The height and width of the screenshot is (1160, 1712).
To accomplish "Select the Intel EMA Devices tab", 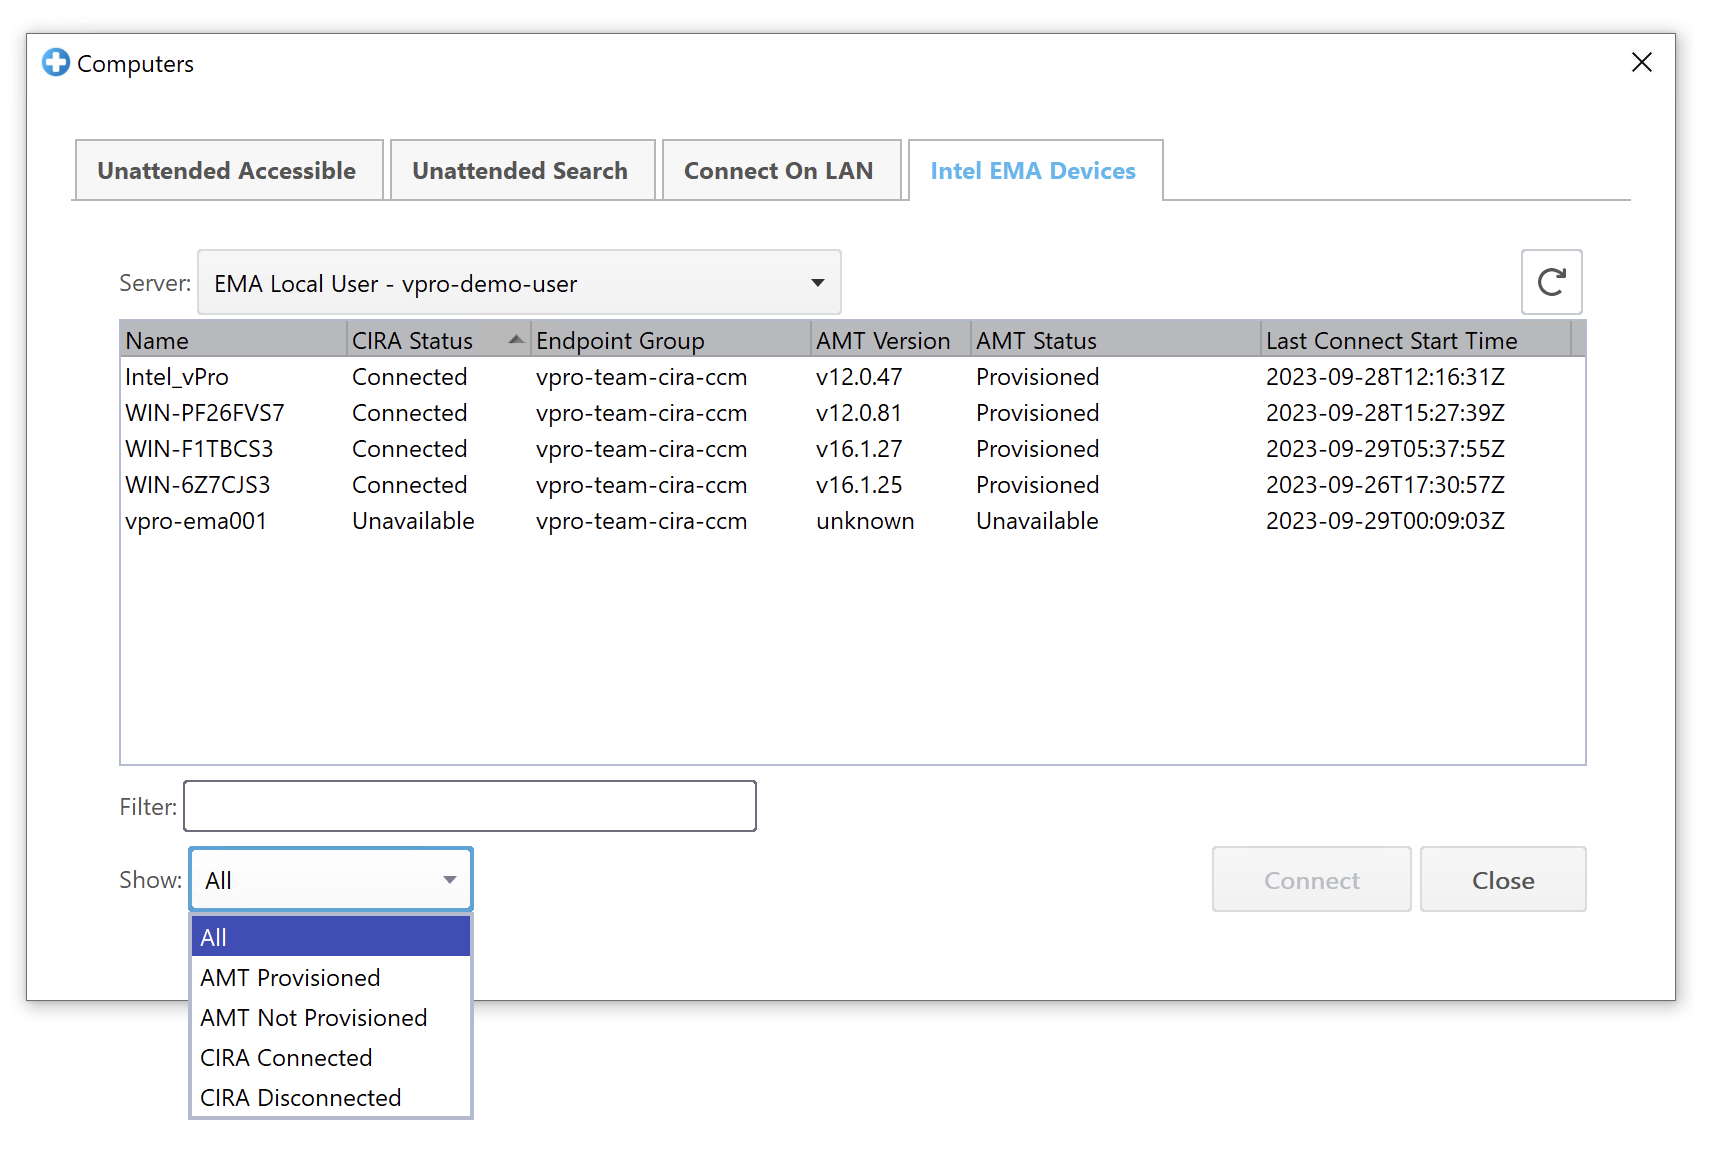I will click(x=1033, y=170).
